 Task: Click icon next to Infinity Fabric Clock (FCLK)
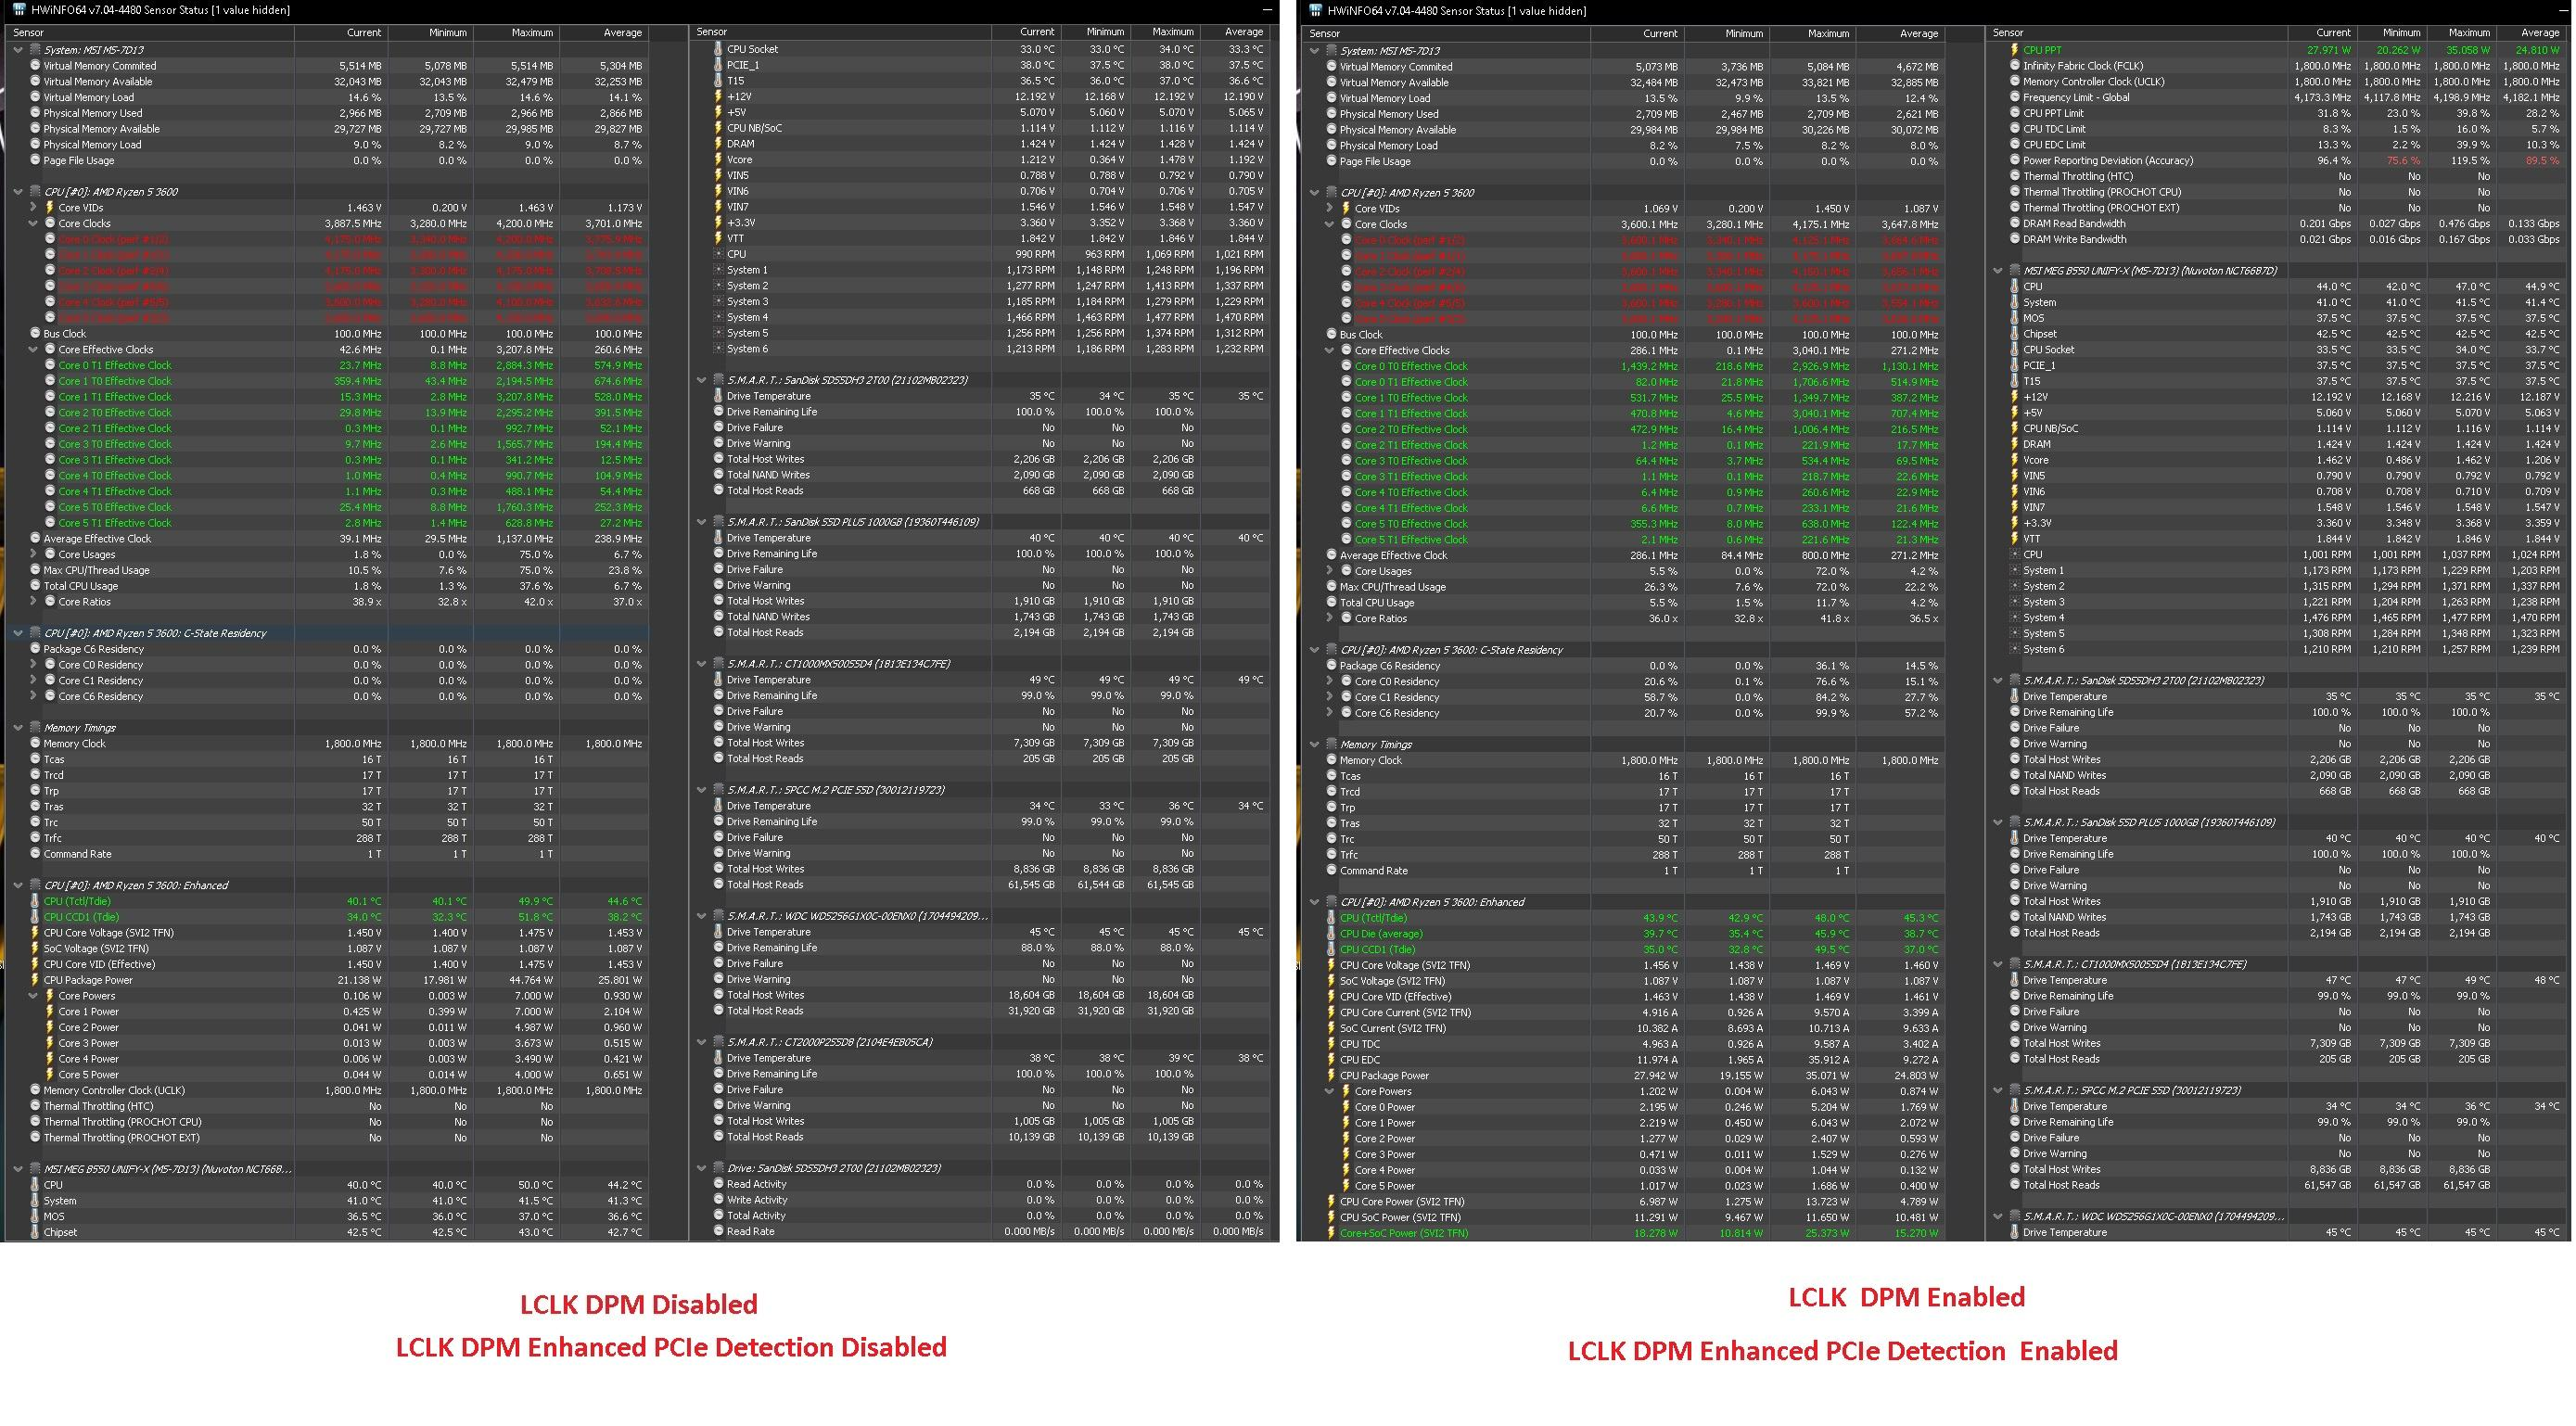pos(2014,66)
